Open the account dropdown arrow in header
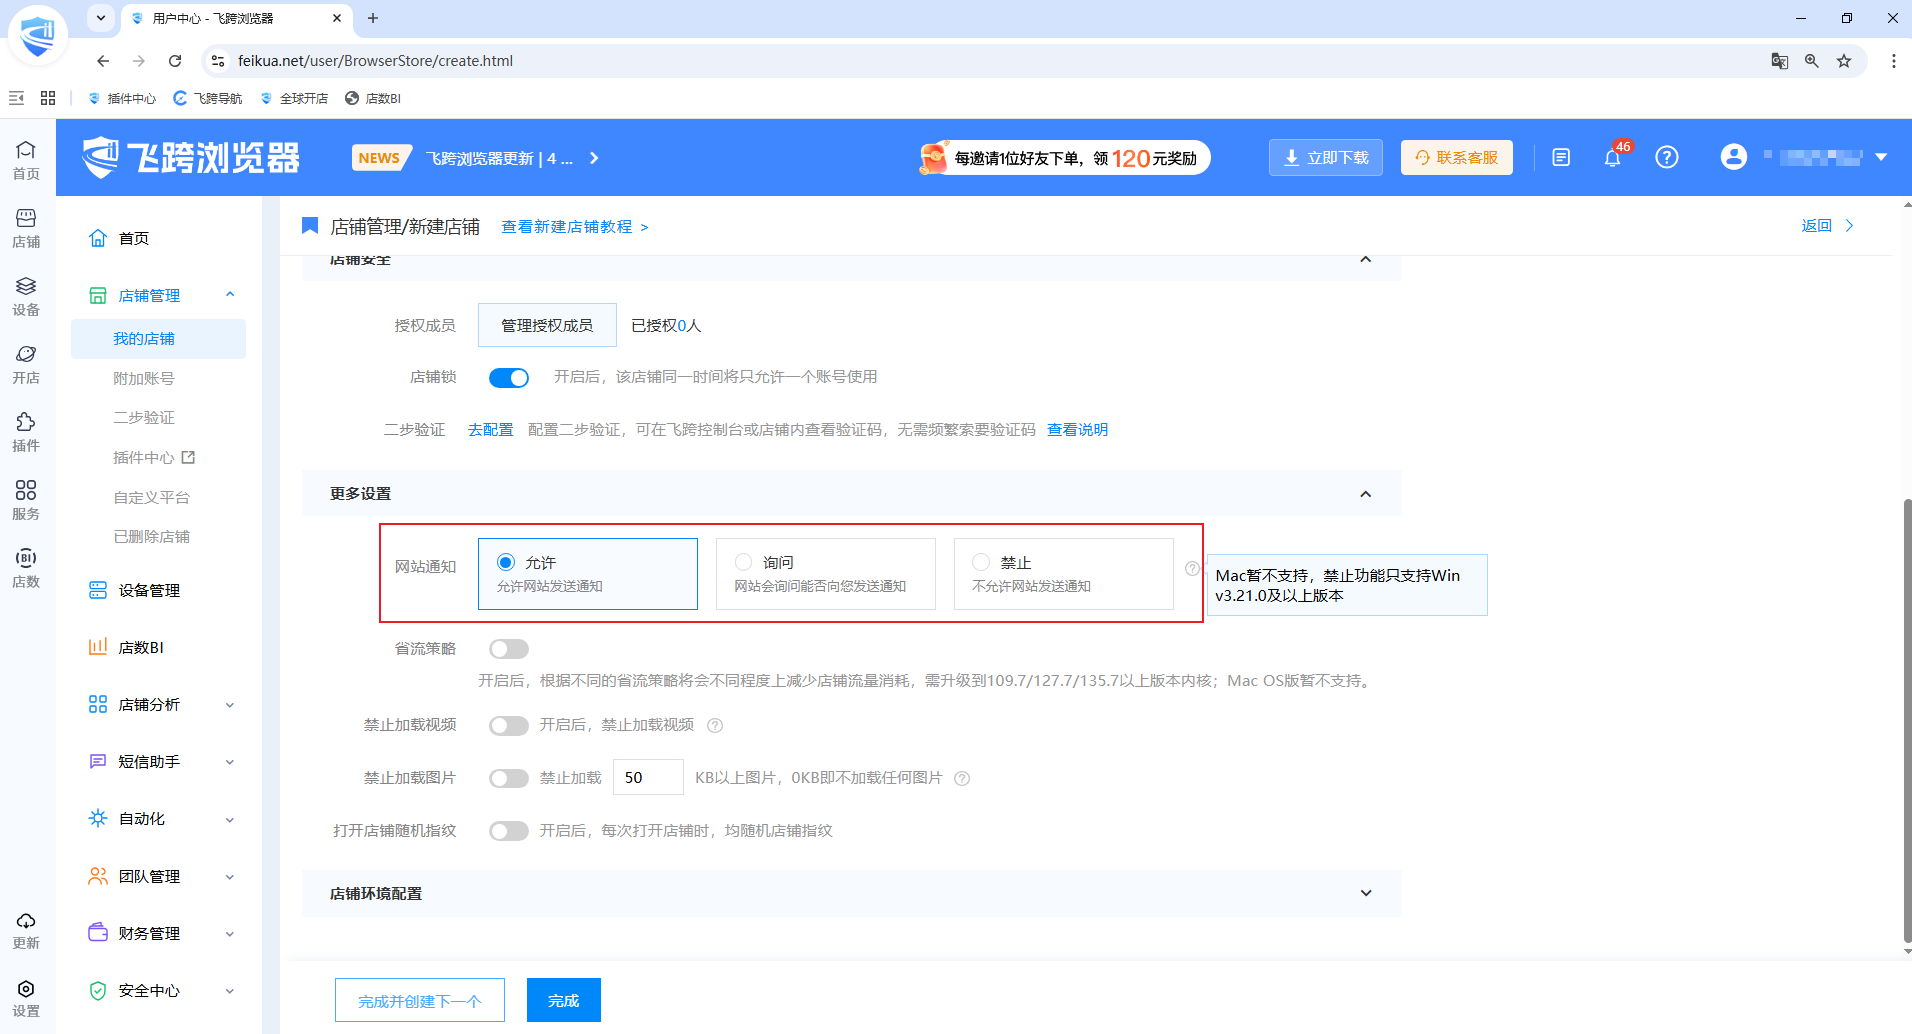This screenshot has height=1034, width=1912. [1881, 157]
